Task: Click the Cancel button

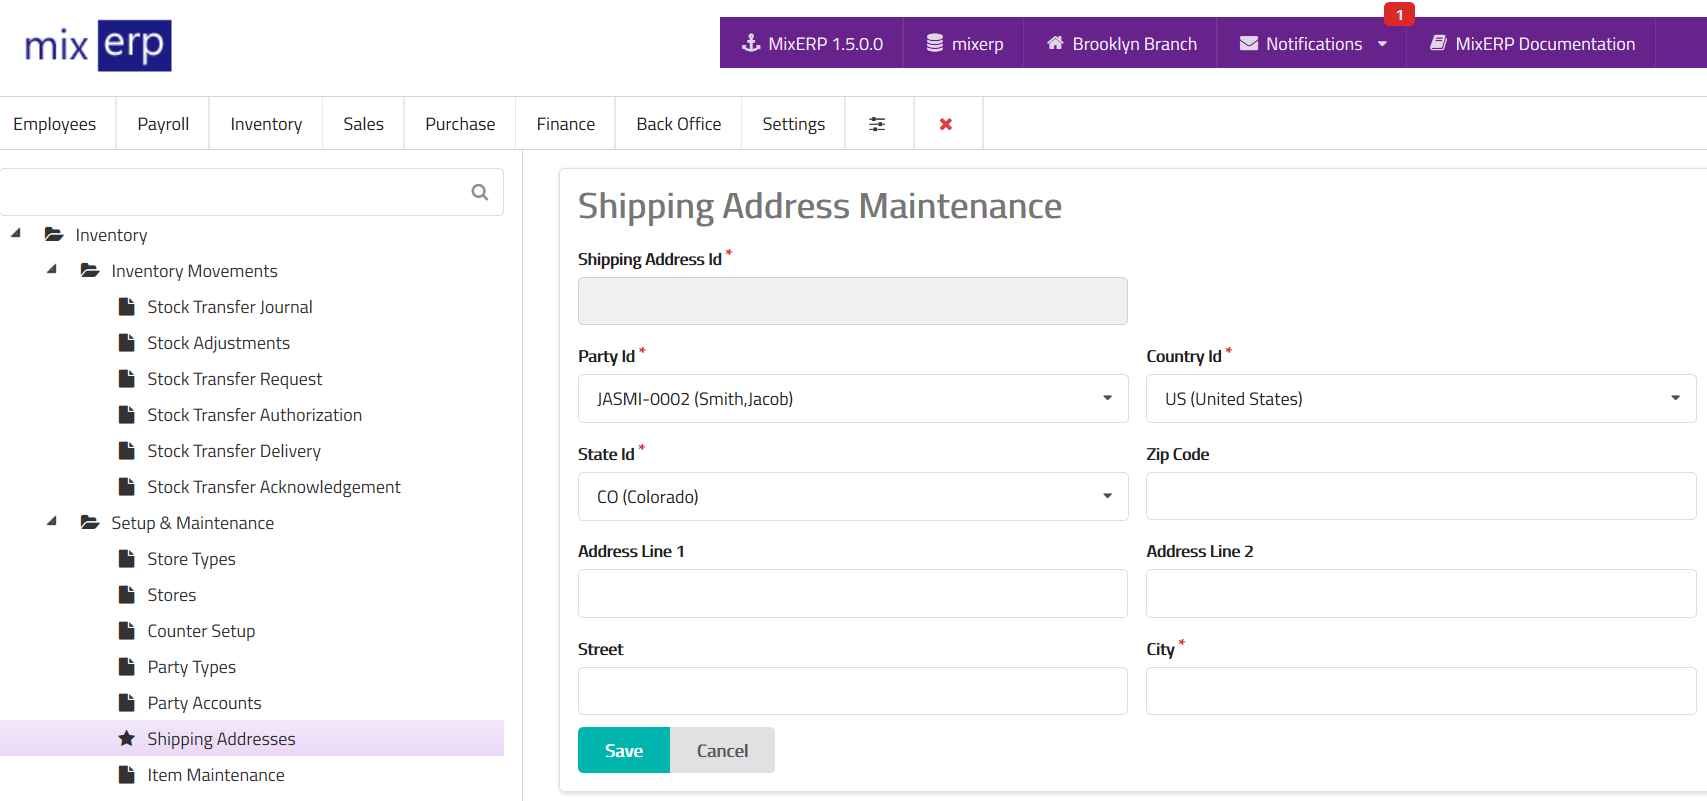Action: tap(722, 751)
